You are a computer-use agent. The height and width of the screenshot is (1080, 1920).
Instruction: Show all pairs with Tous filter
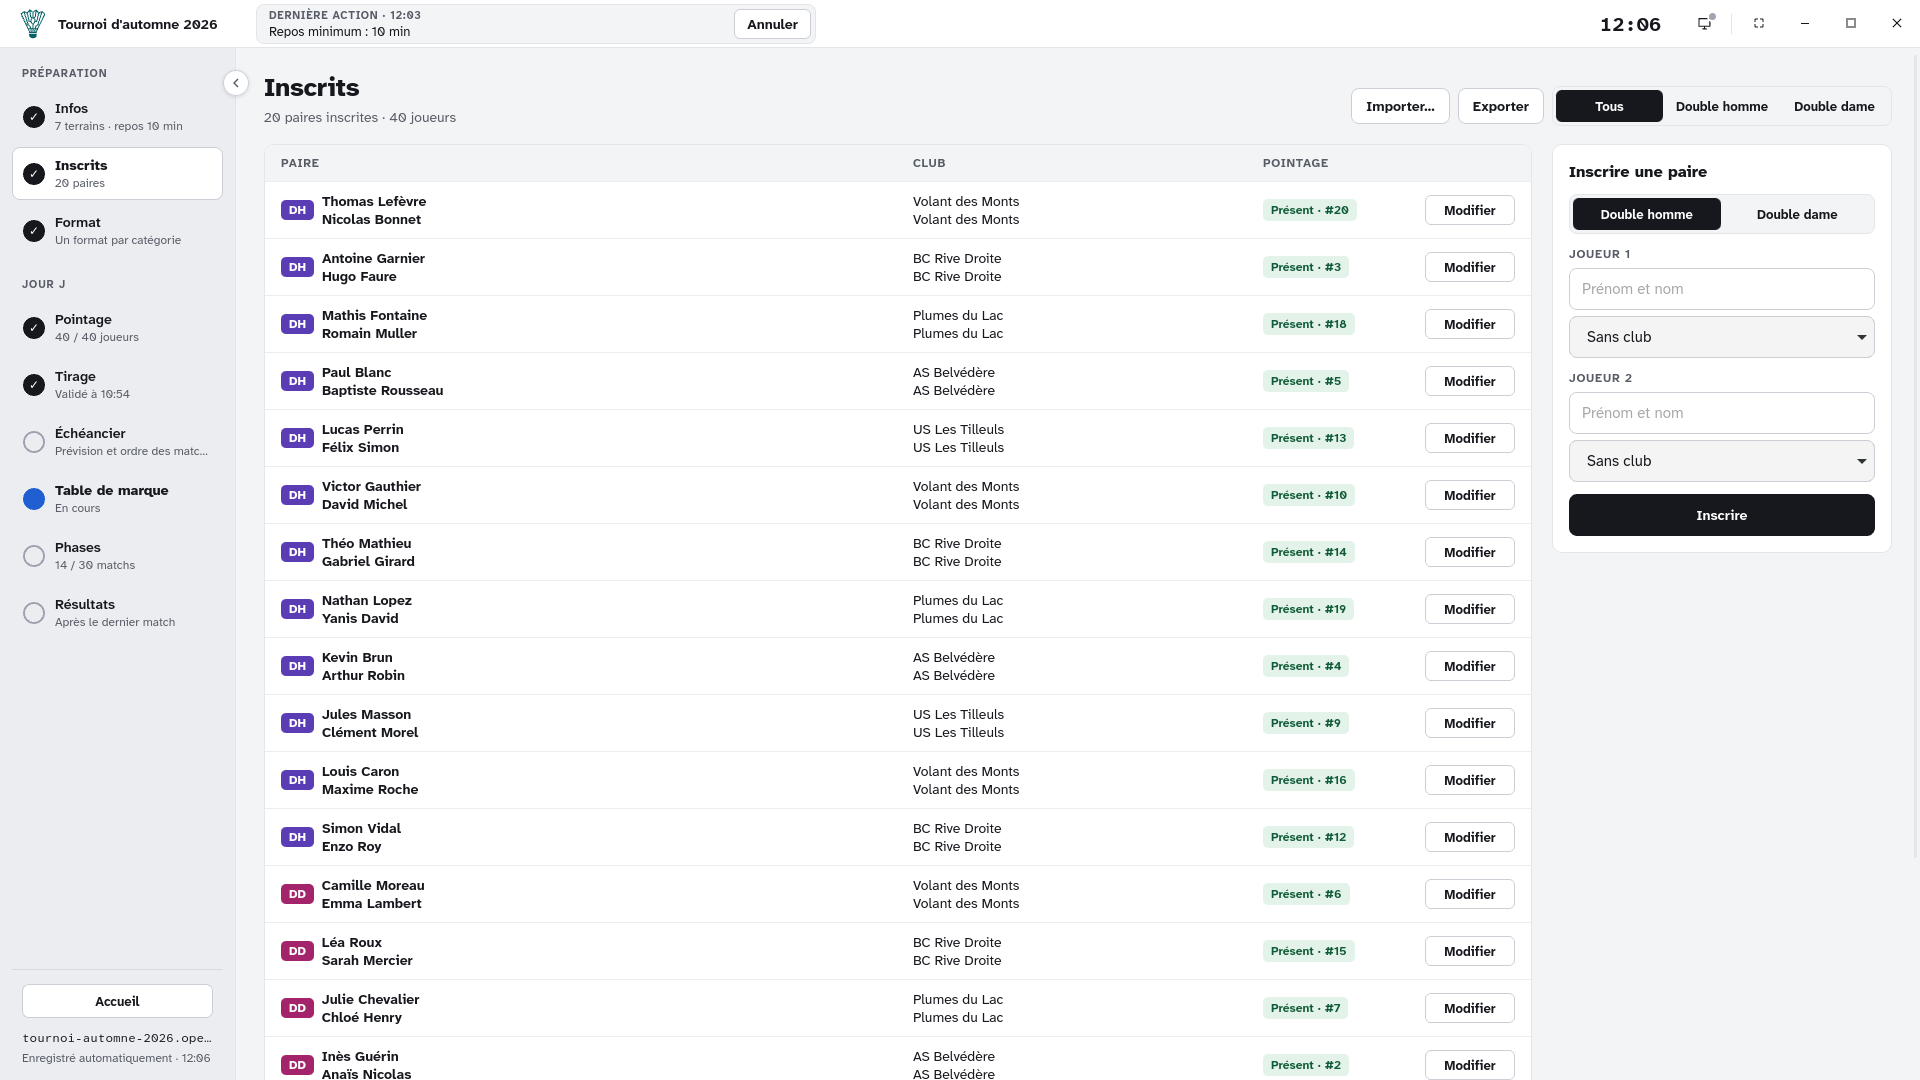pos(1609,106)
